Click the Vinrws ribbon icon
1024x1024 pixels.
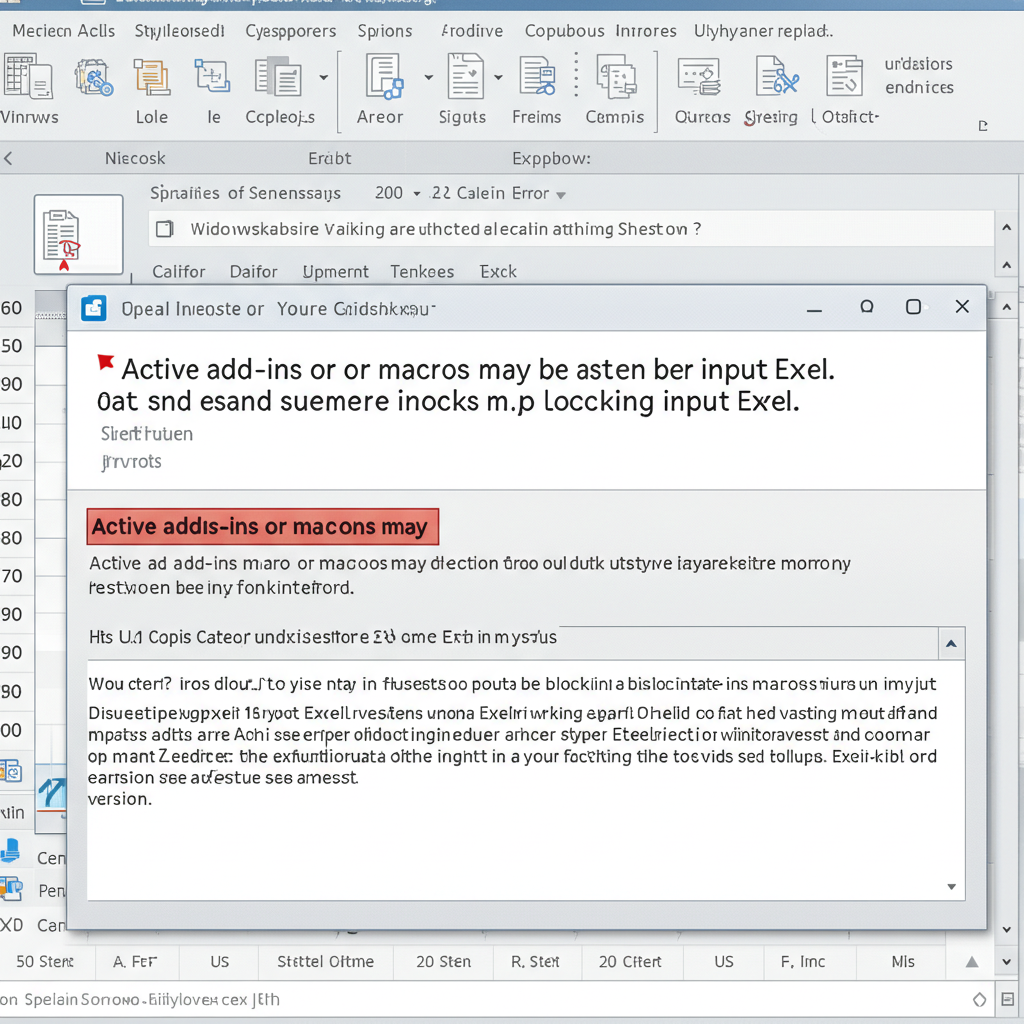tap(27, 76)
